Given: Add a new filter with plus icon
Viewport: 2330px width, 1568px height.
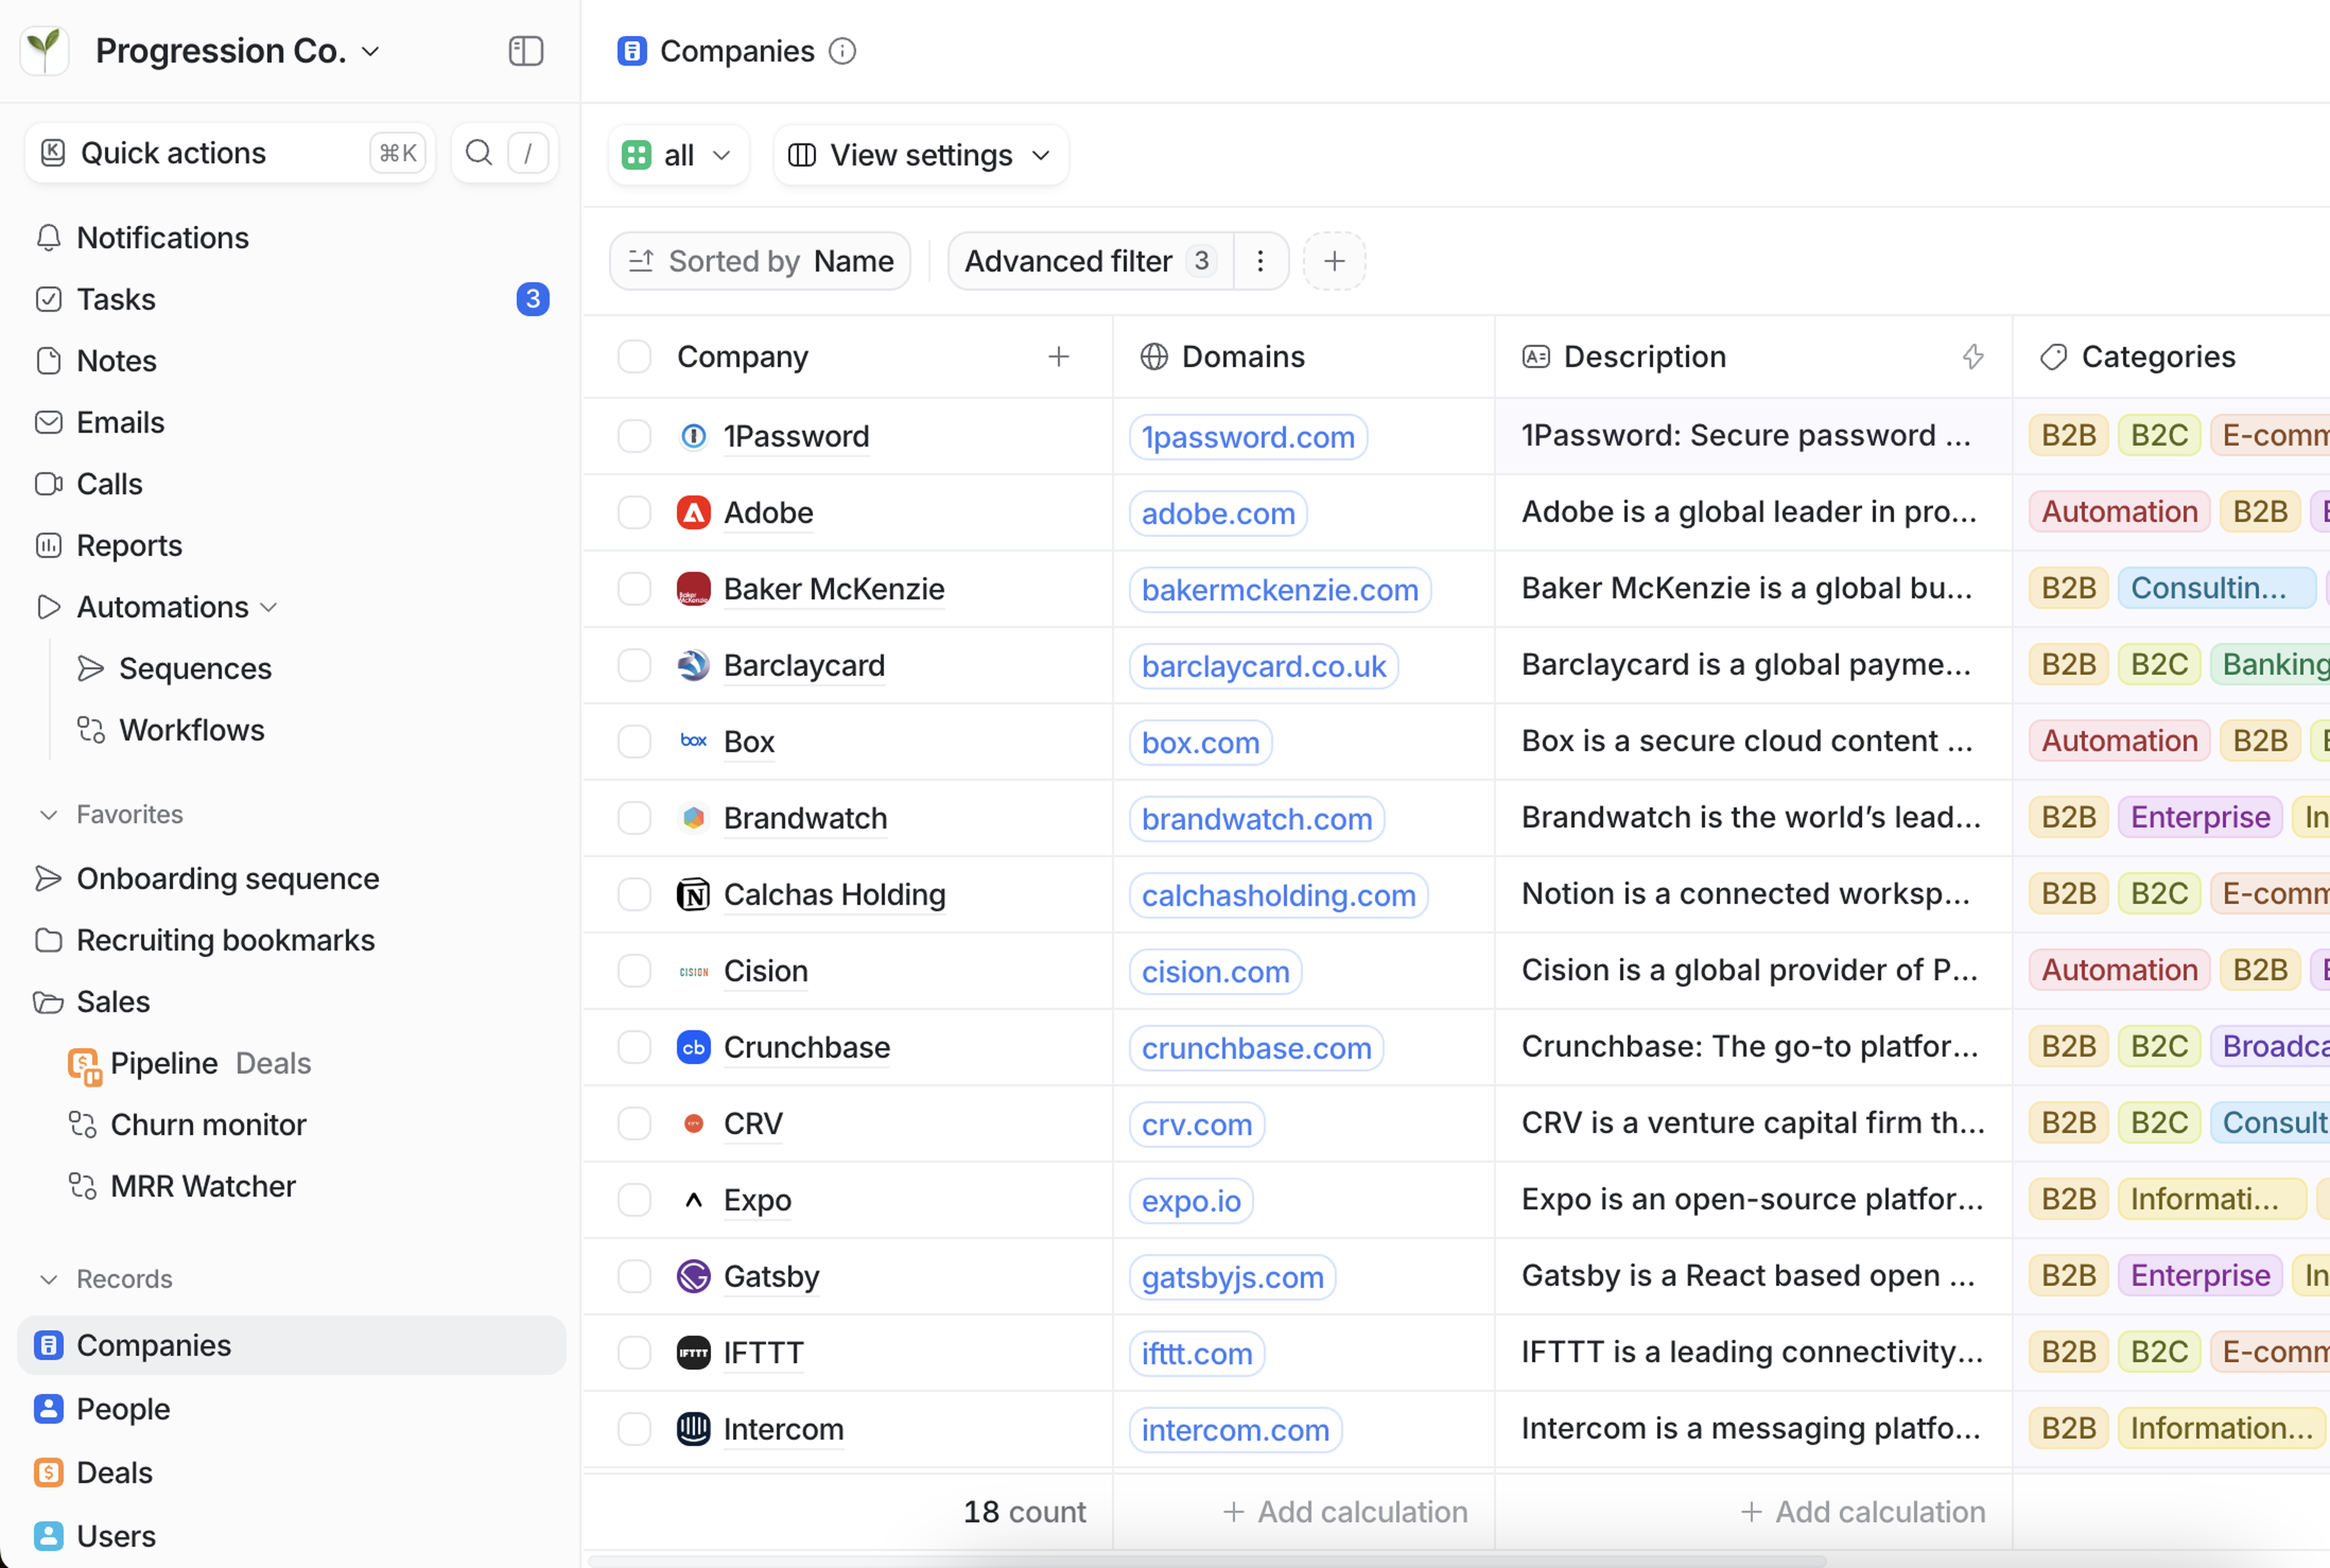Looking at the screenshot, I should click(x=1334, y=261).
